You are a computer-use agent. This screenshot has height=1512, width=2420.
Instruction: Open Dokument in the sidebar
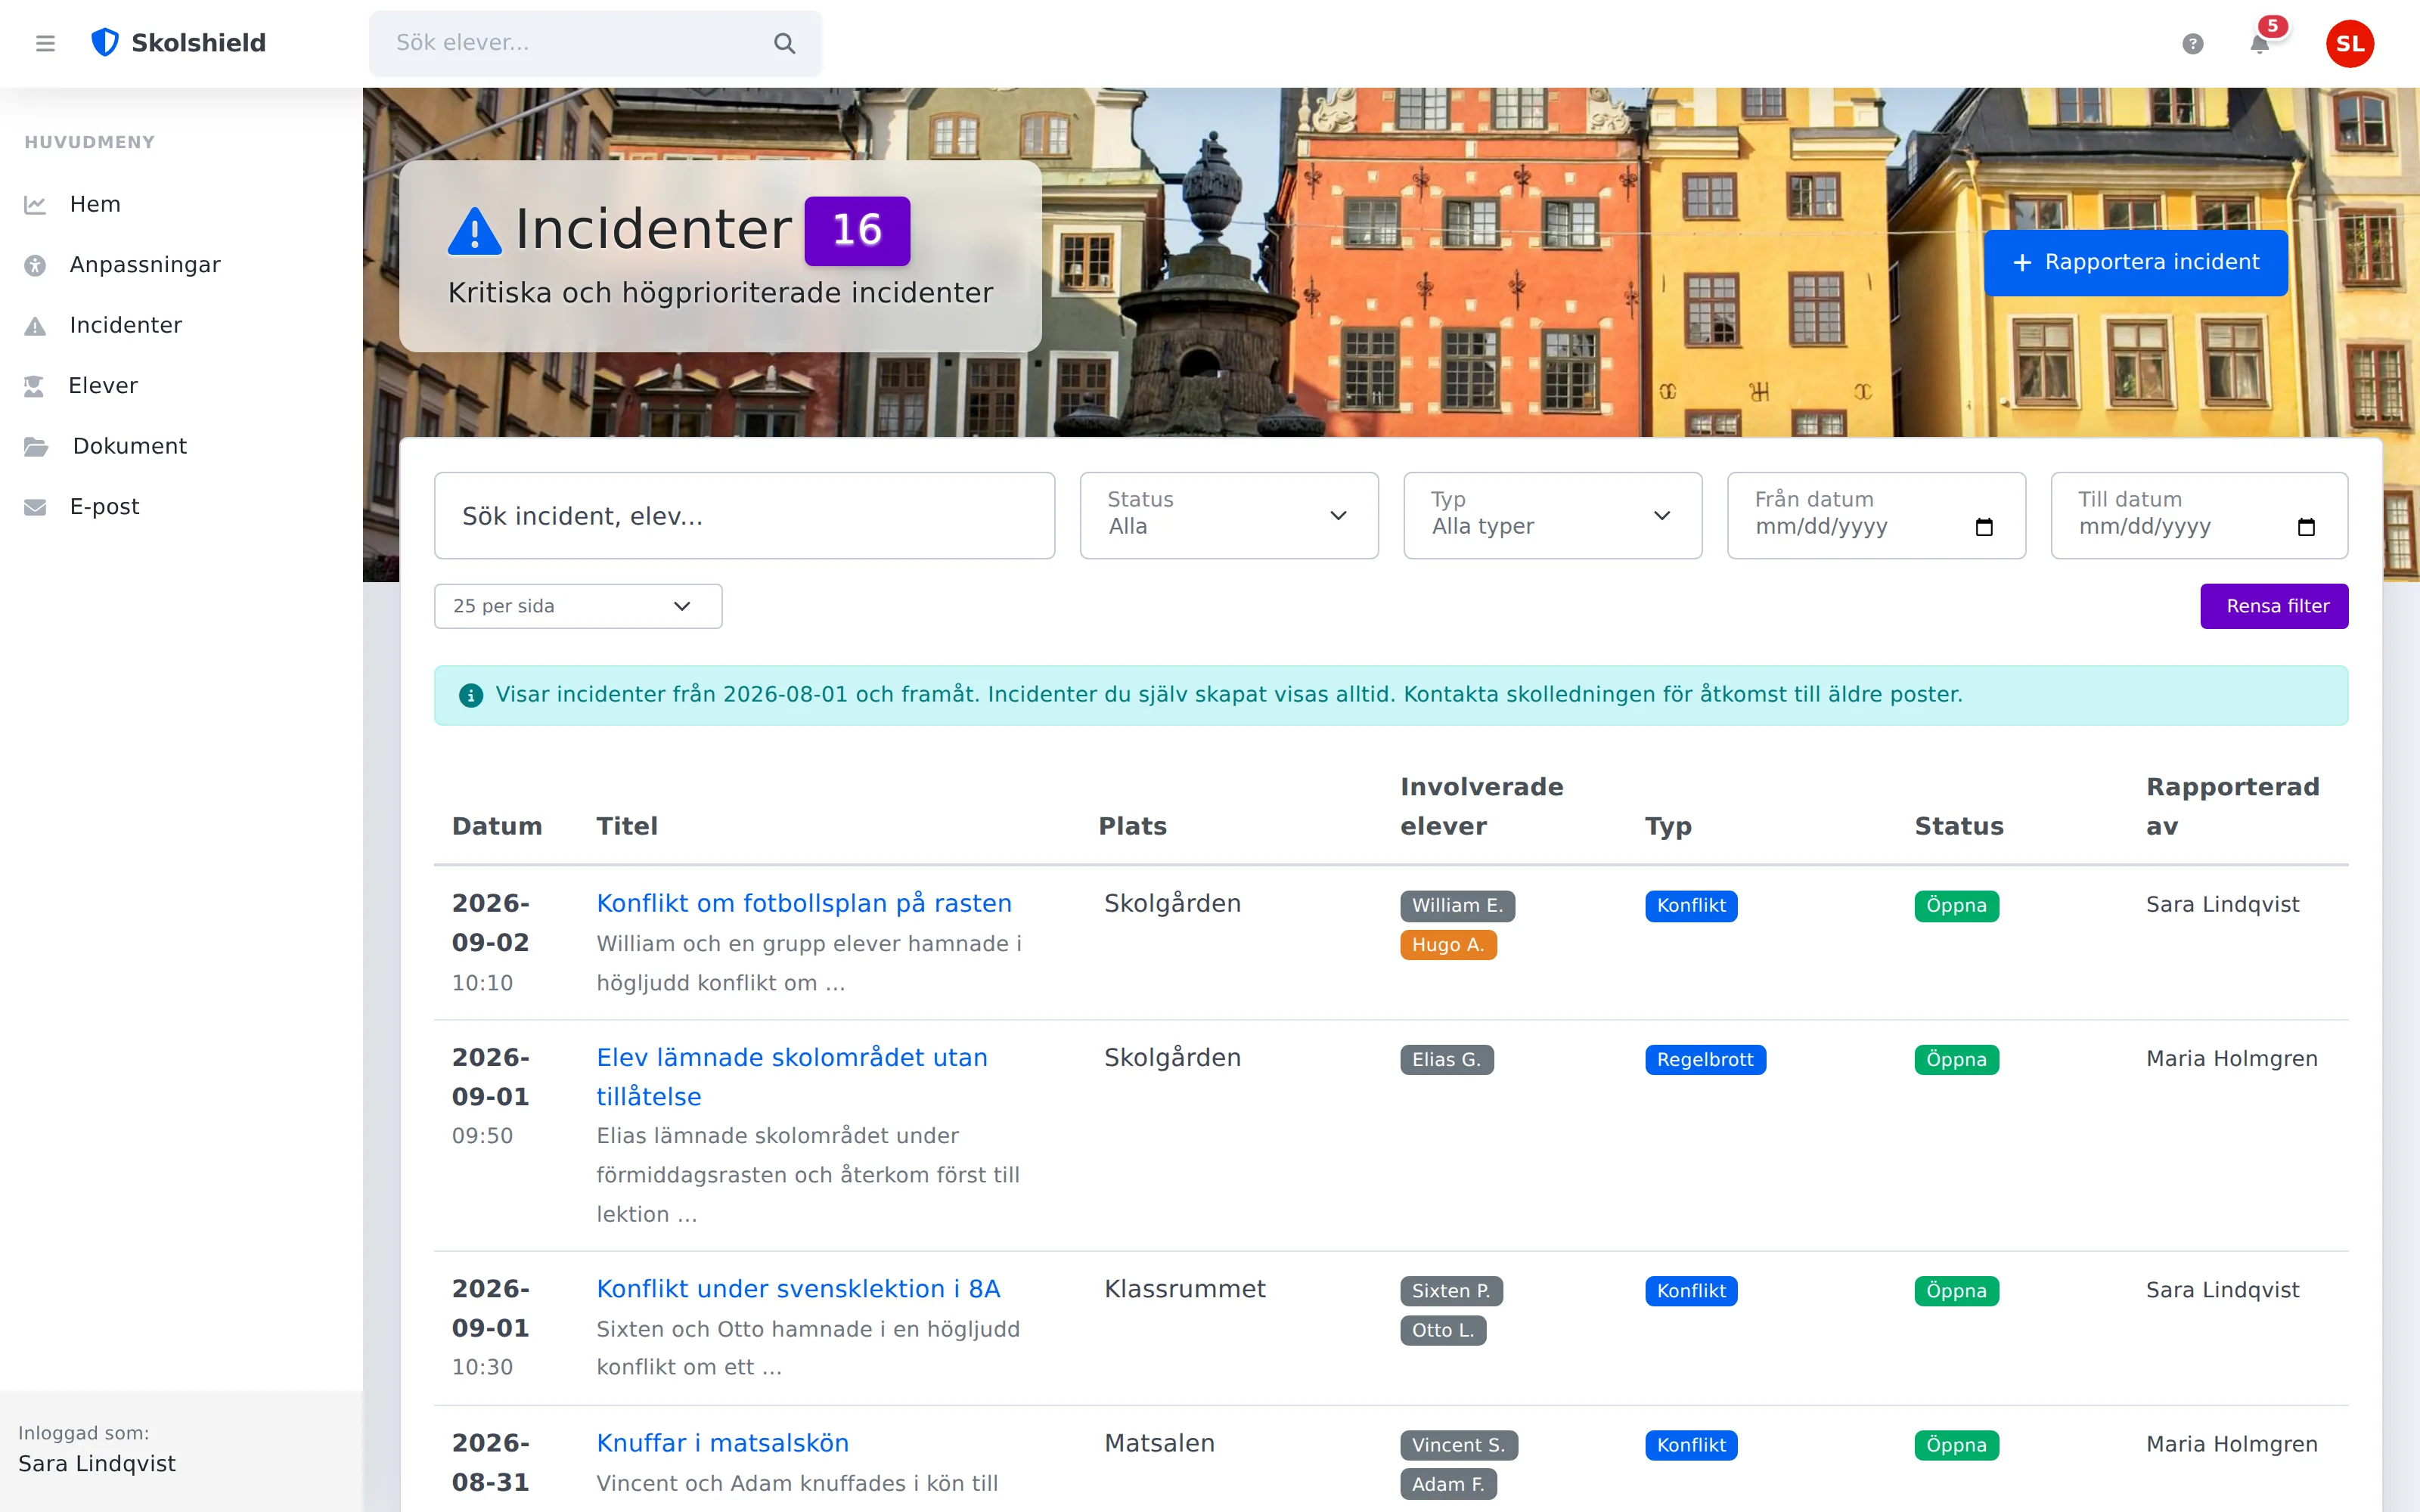(x=130, y=446)
